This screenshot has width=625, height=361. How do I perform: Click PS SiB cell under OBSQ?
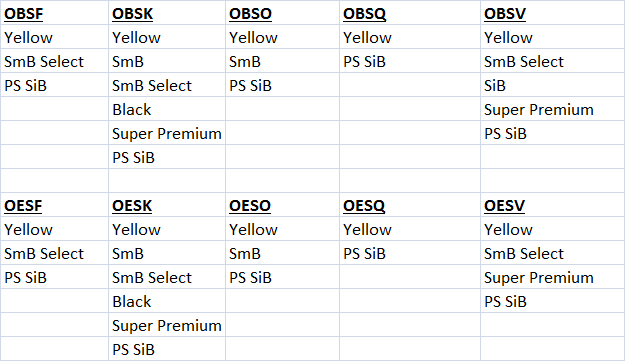coord(410,61)
